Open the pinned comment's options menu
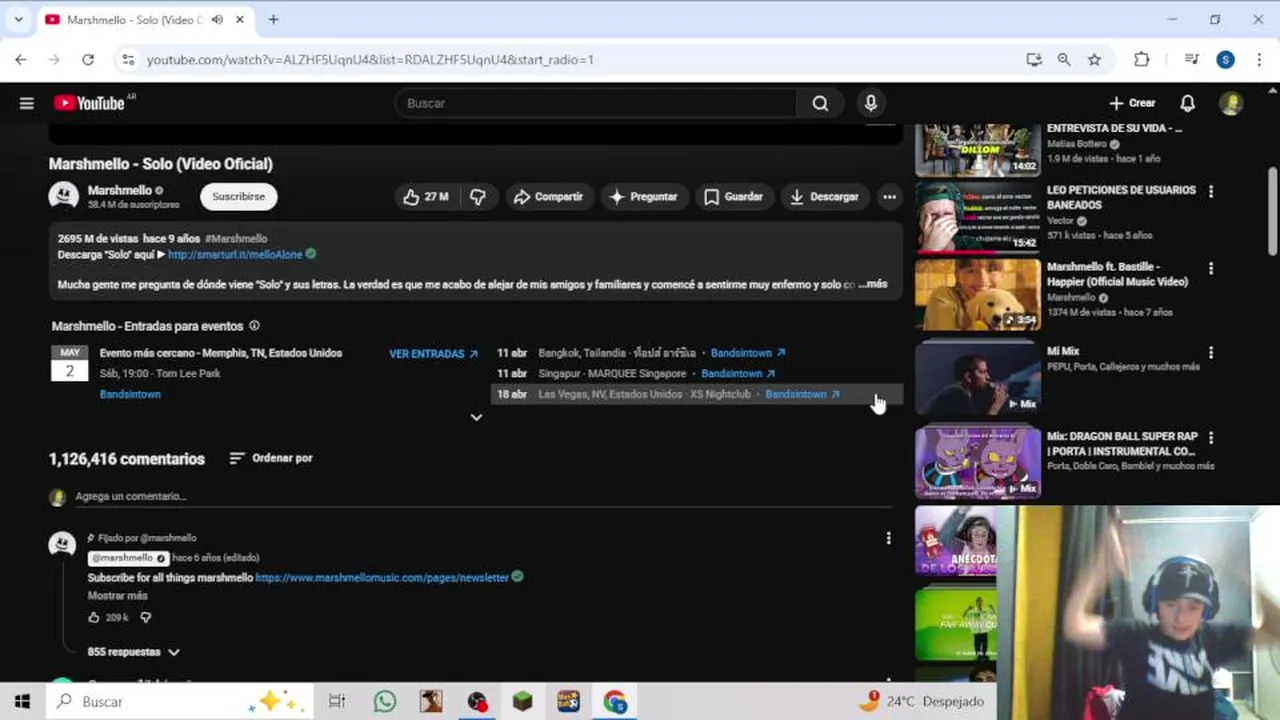The width and height of the screenshot is (1280, 720). (888, 538)
